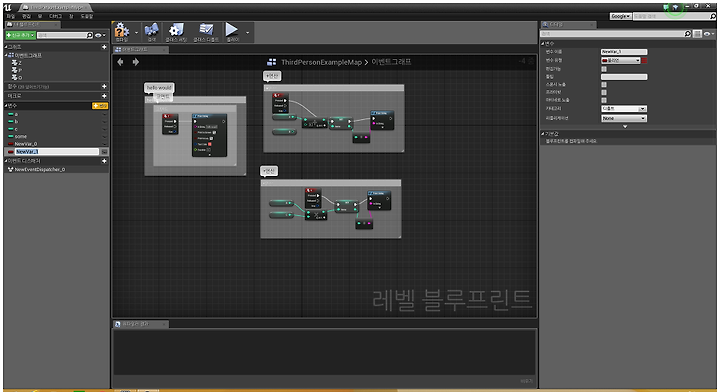This screenshot has height=392, width=720.
Task: Click the green 신규 추가 (Add New) button
Action: (x=20, y=35)
